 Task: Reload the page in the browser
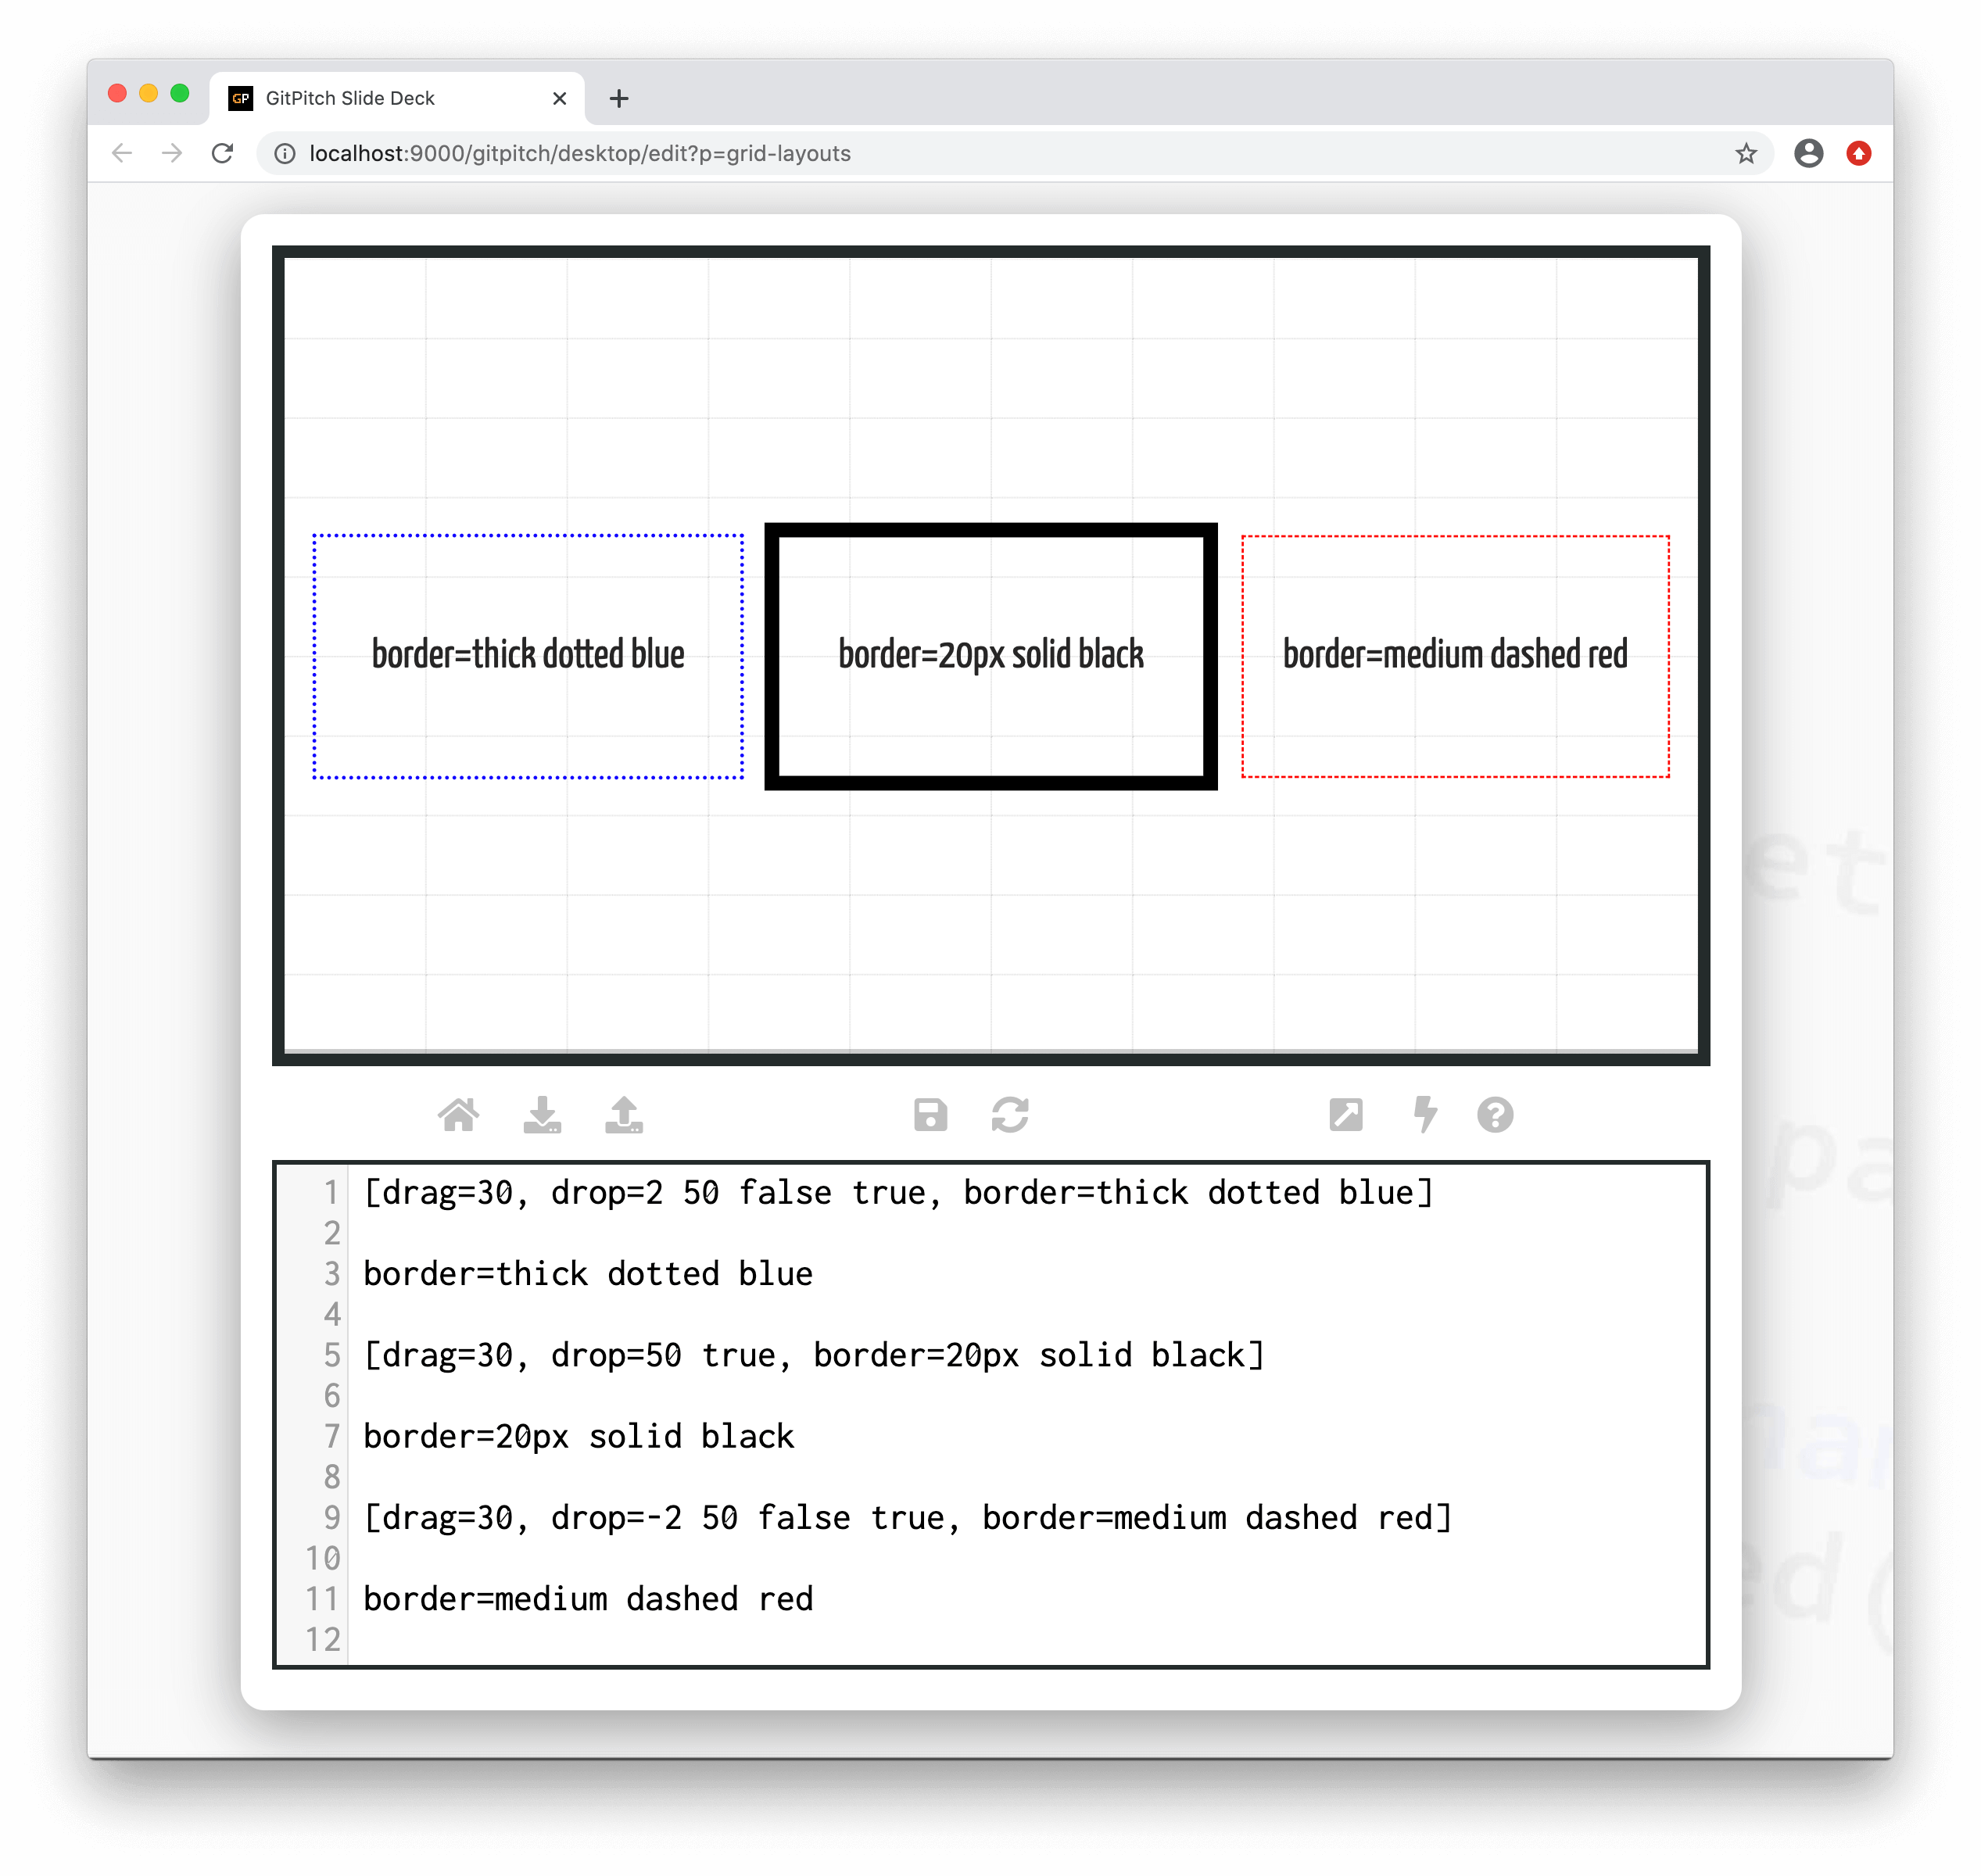(222, 153)
